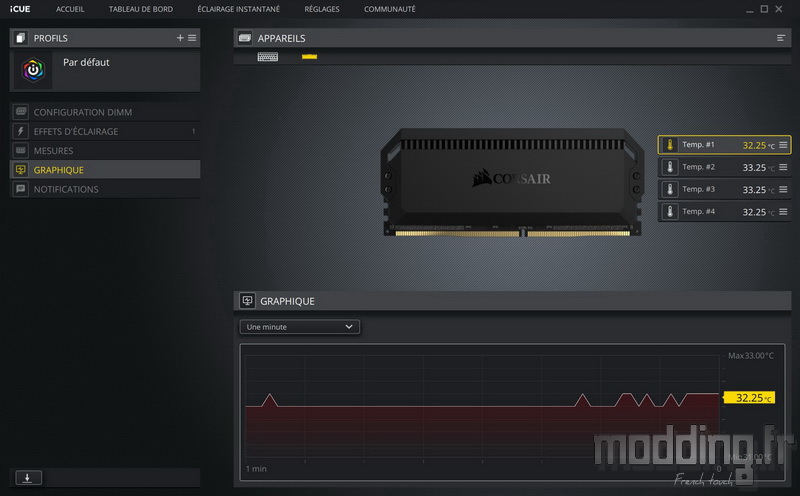Click Temp. #1 thermometer icon
Viewport: 800px width, 496px height.
coord(670,145)
